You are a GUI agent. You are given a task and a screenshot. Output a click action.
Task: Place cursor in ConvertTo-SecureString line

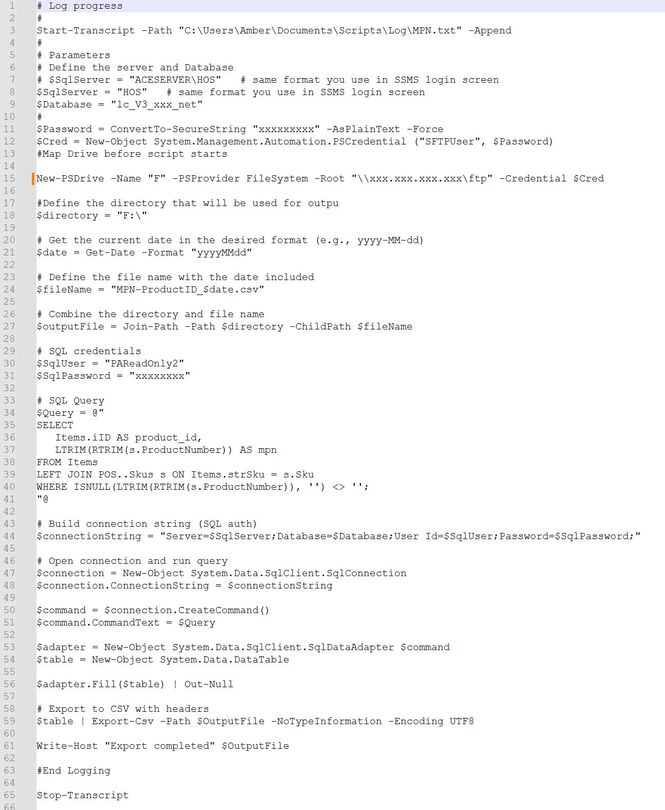[240, 129]
